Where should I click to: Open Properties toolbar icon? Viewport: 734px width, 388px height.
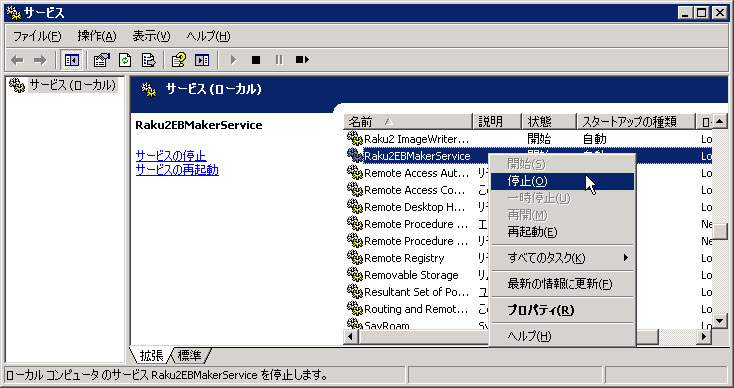coord(102,60)
